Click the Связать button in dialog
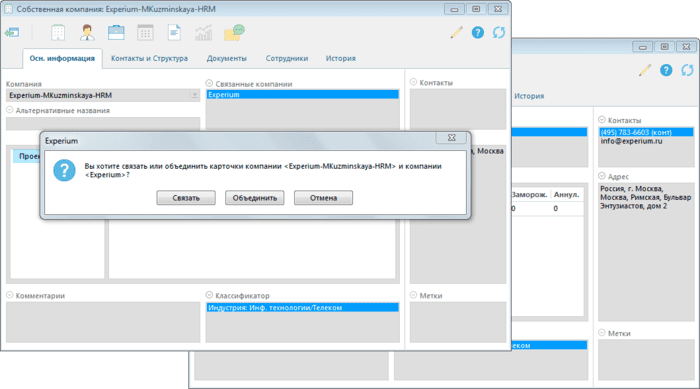 pyautogui.click(x=186, y=198)
